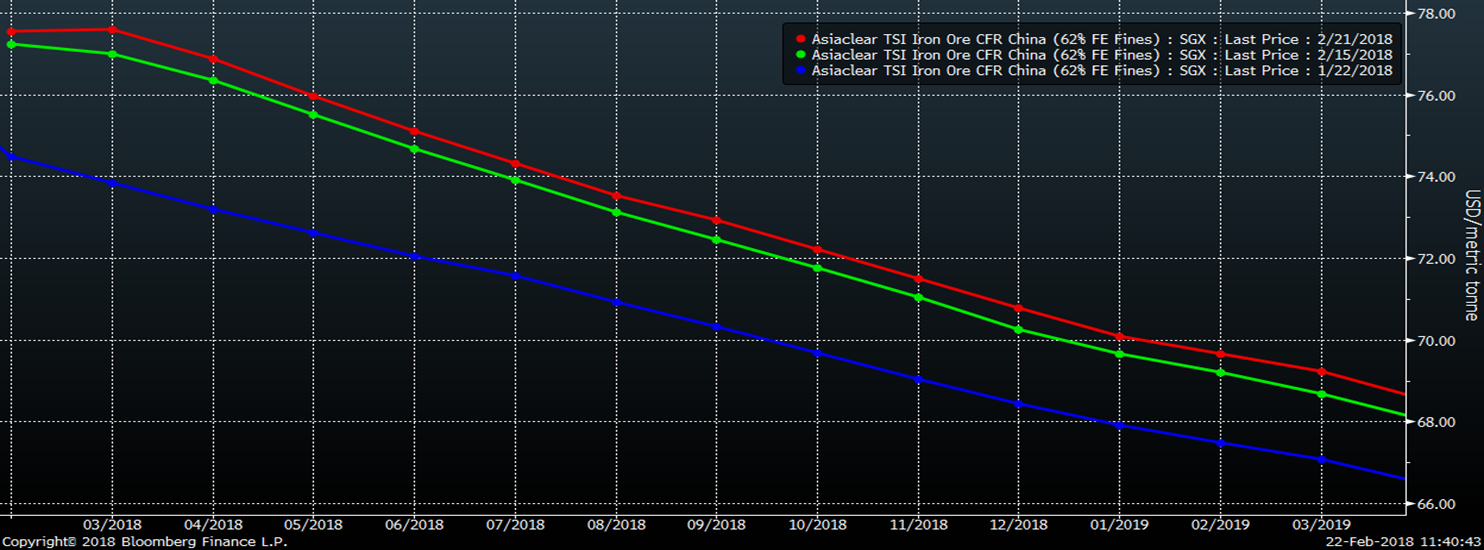The height and width of the screenshot is (550, 1484).
Task: Select the legend entry with Last Price 1/22/2018
Action: (x=1101, y=71)
